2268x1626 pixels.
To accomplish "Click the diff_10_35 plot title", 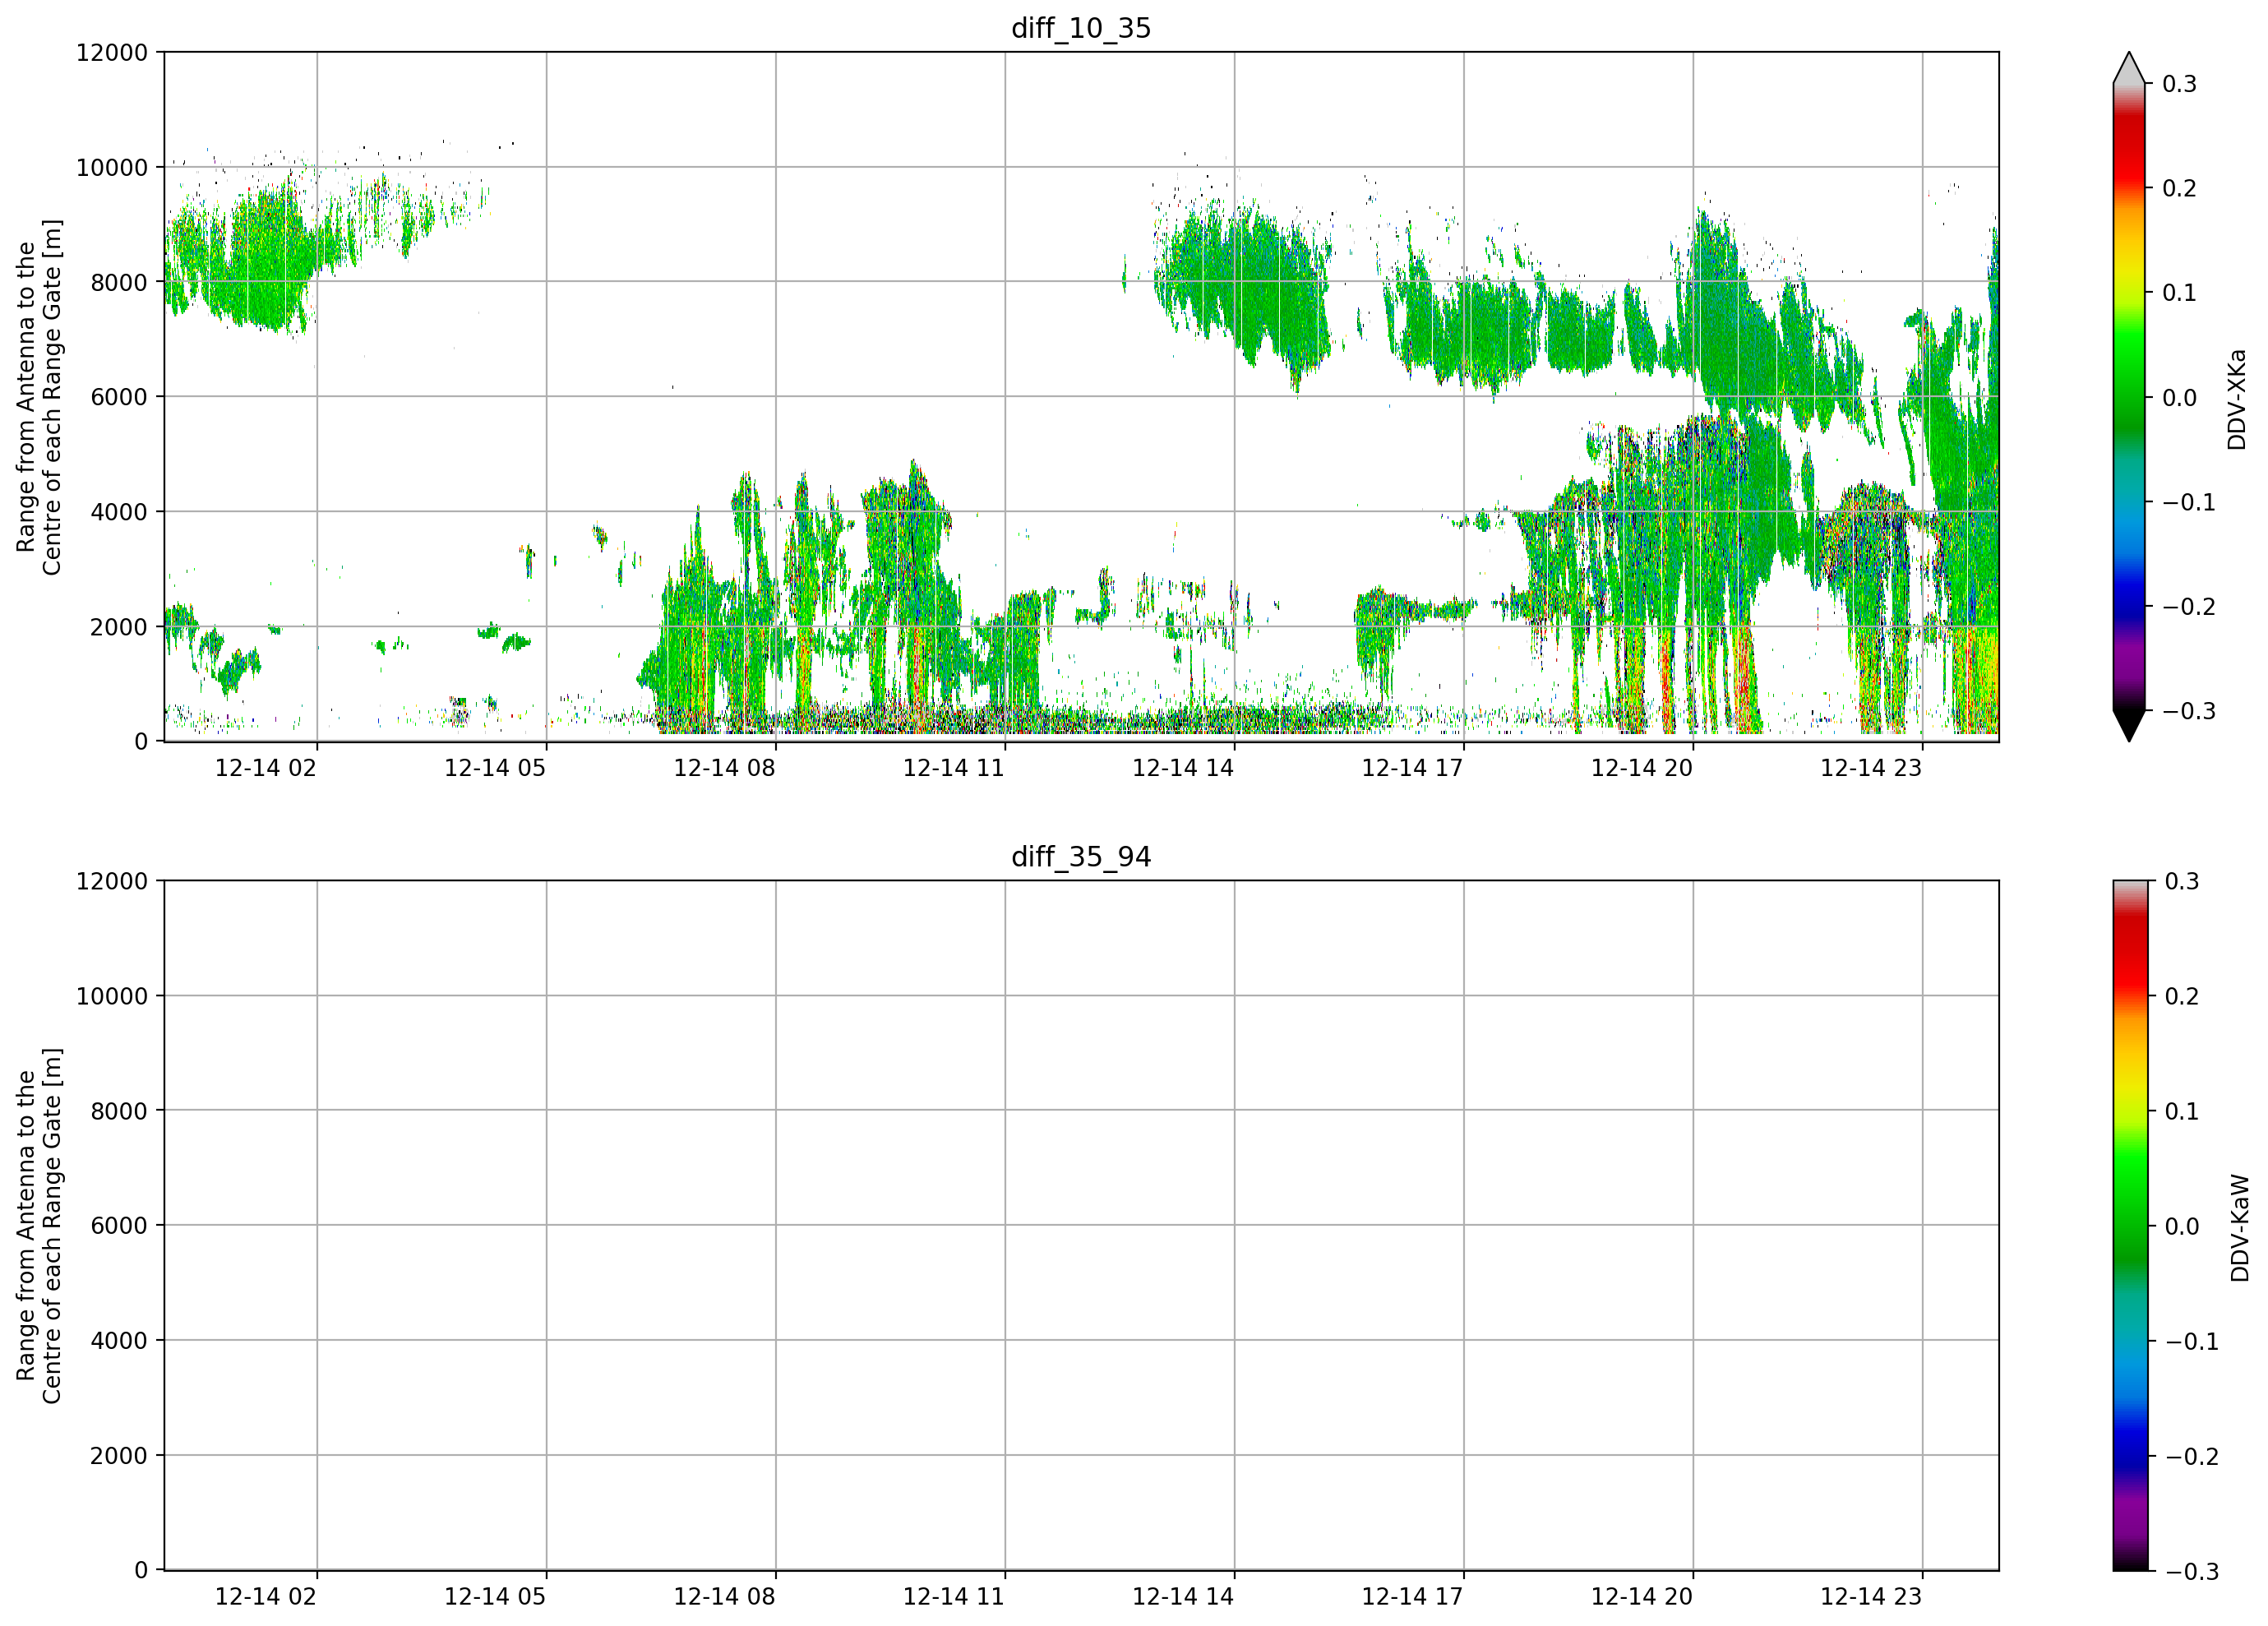I will pyautogui.click(x=1081, y=28).
